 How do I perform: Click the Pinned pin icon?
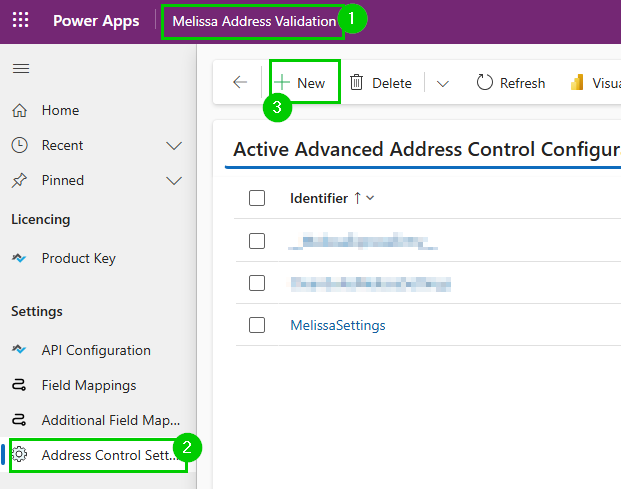point(19,181)
